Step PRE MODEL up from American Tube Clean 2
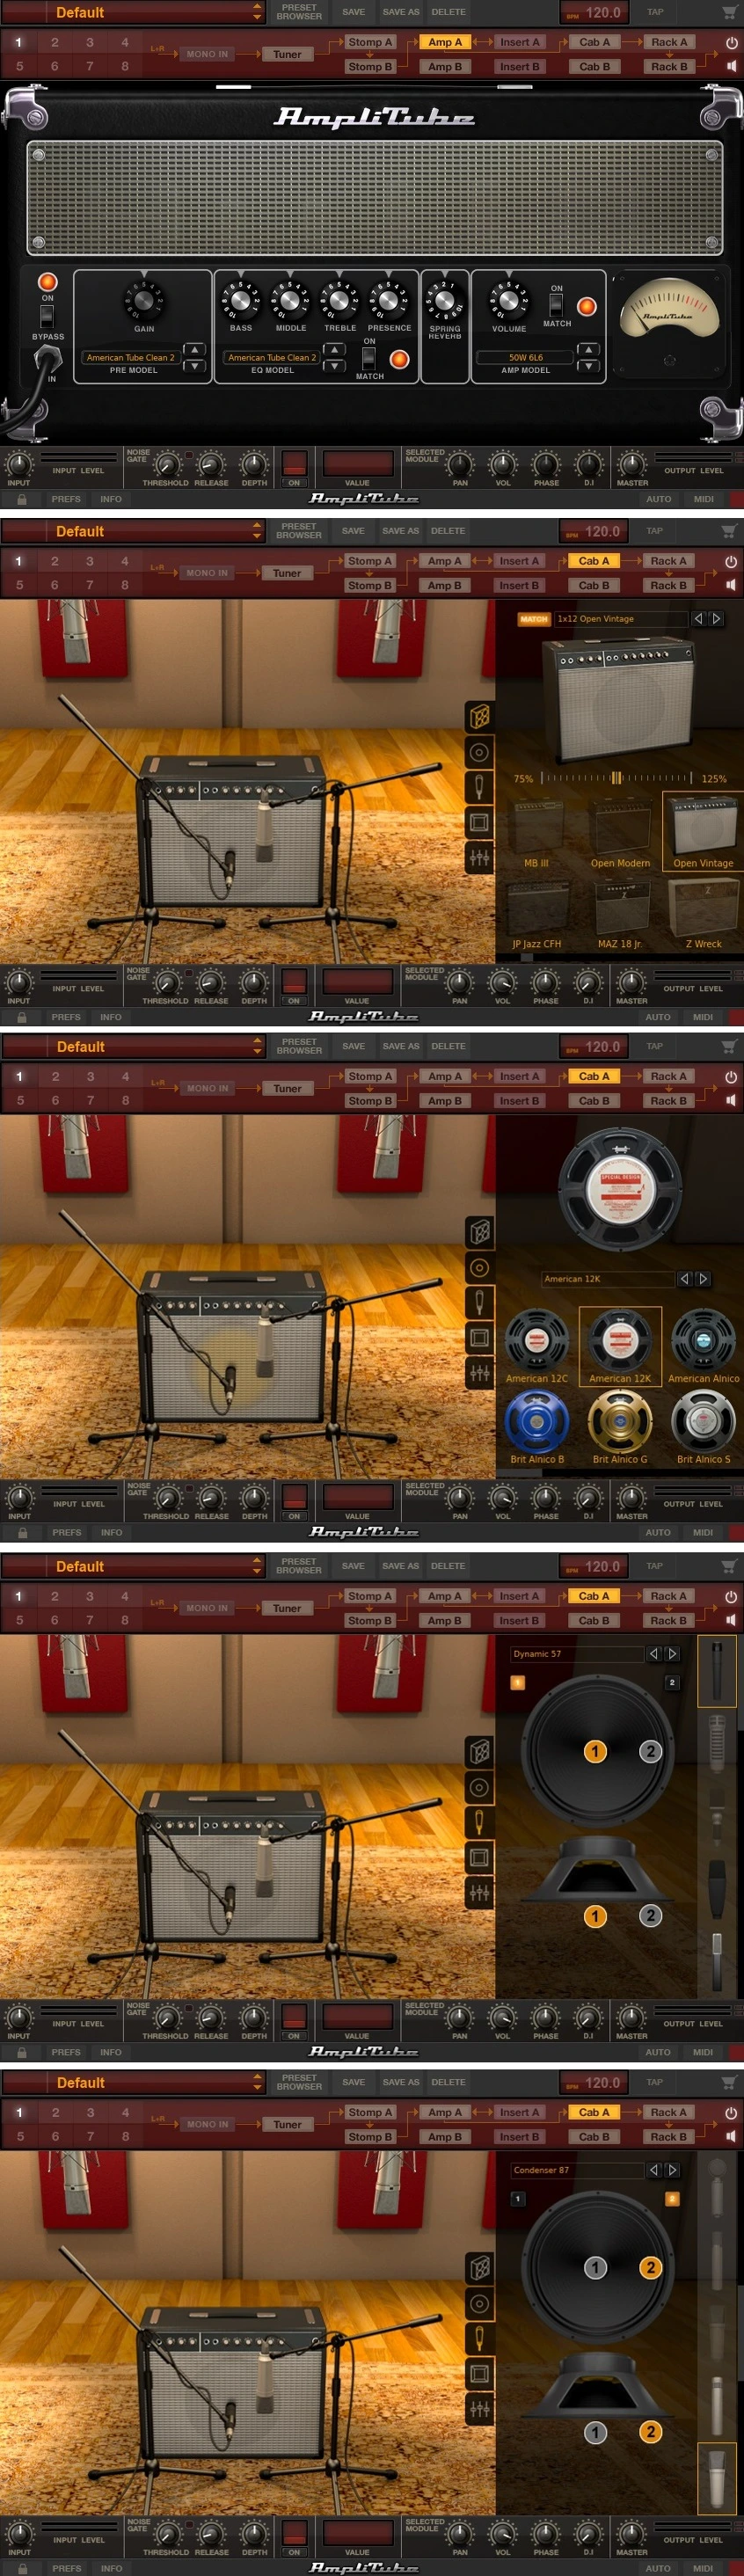The width and height of the screenshot is (744, 2576). click(195, 350)
